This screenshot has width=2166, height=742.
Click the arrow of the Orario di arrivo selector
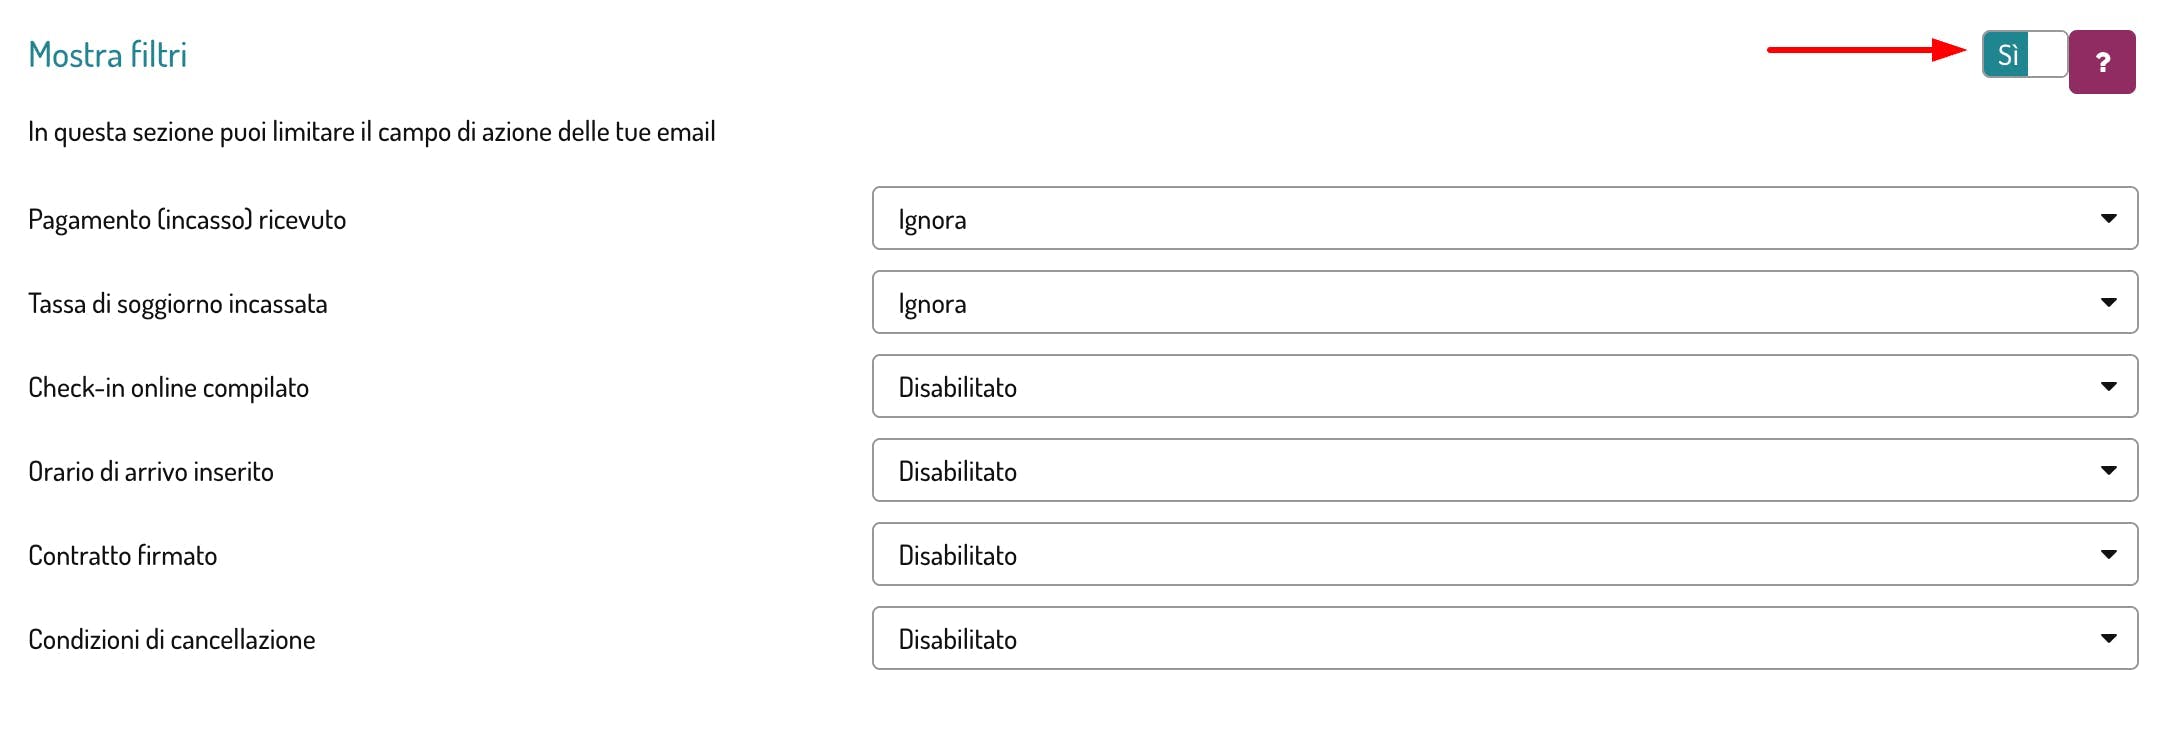pos(2108,470)
